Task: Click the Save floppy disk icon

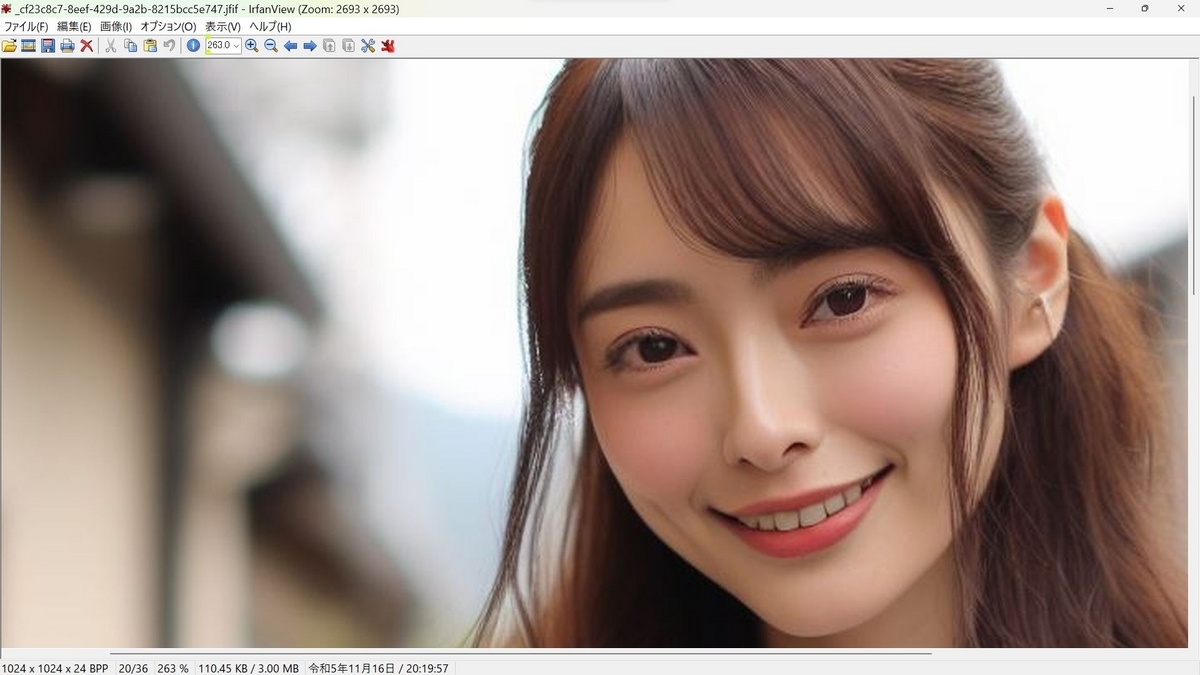Action: [x=48, y=46]
